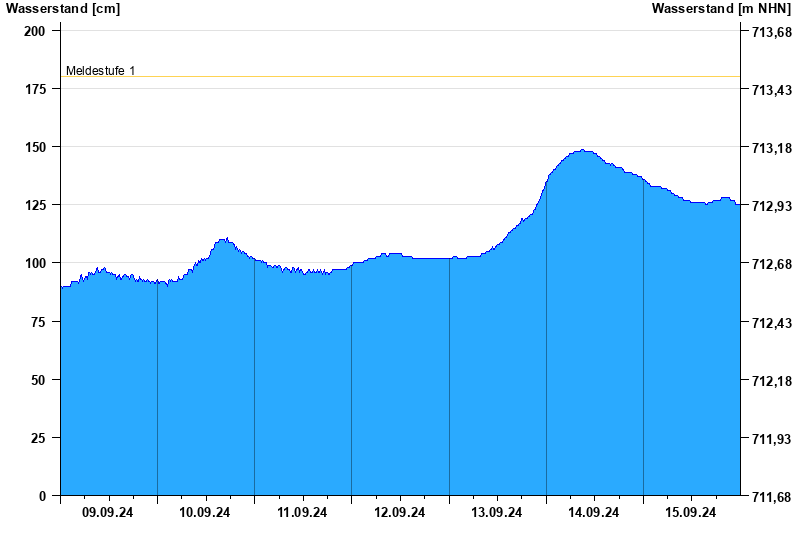Click the left axis value 150
Image resolution: width=800 pixels, height=550 pixels.
click(35, 147)
